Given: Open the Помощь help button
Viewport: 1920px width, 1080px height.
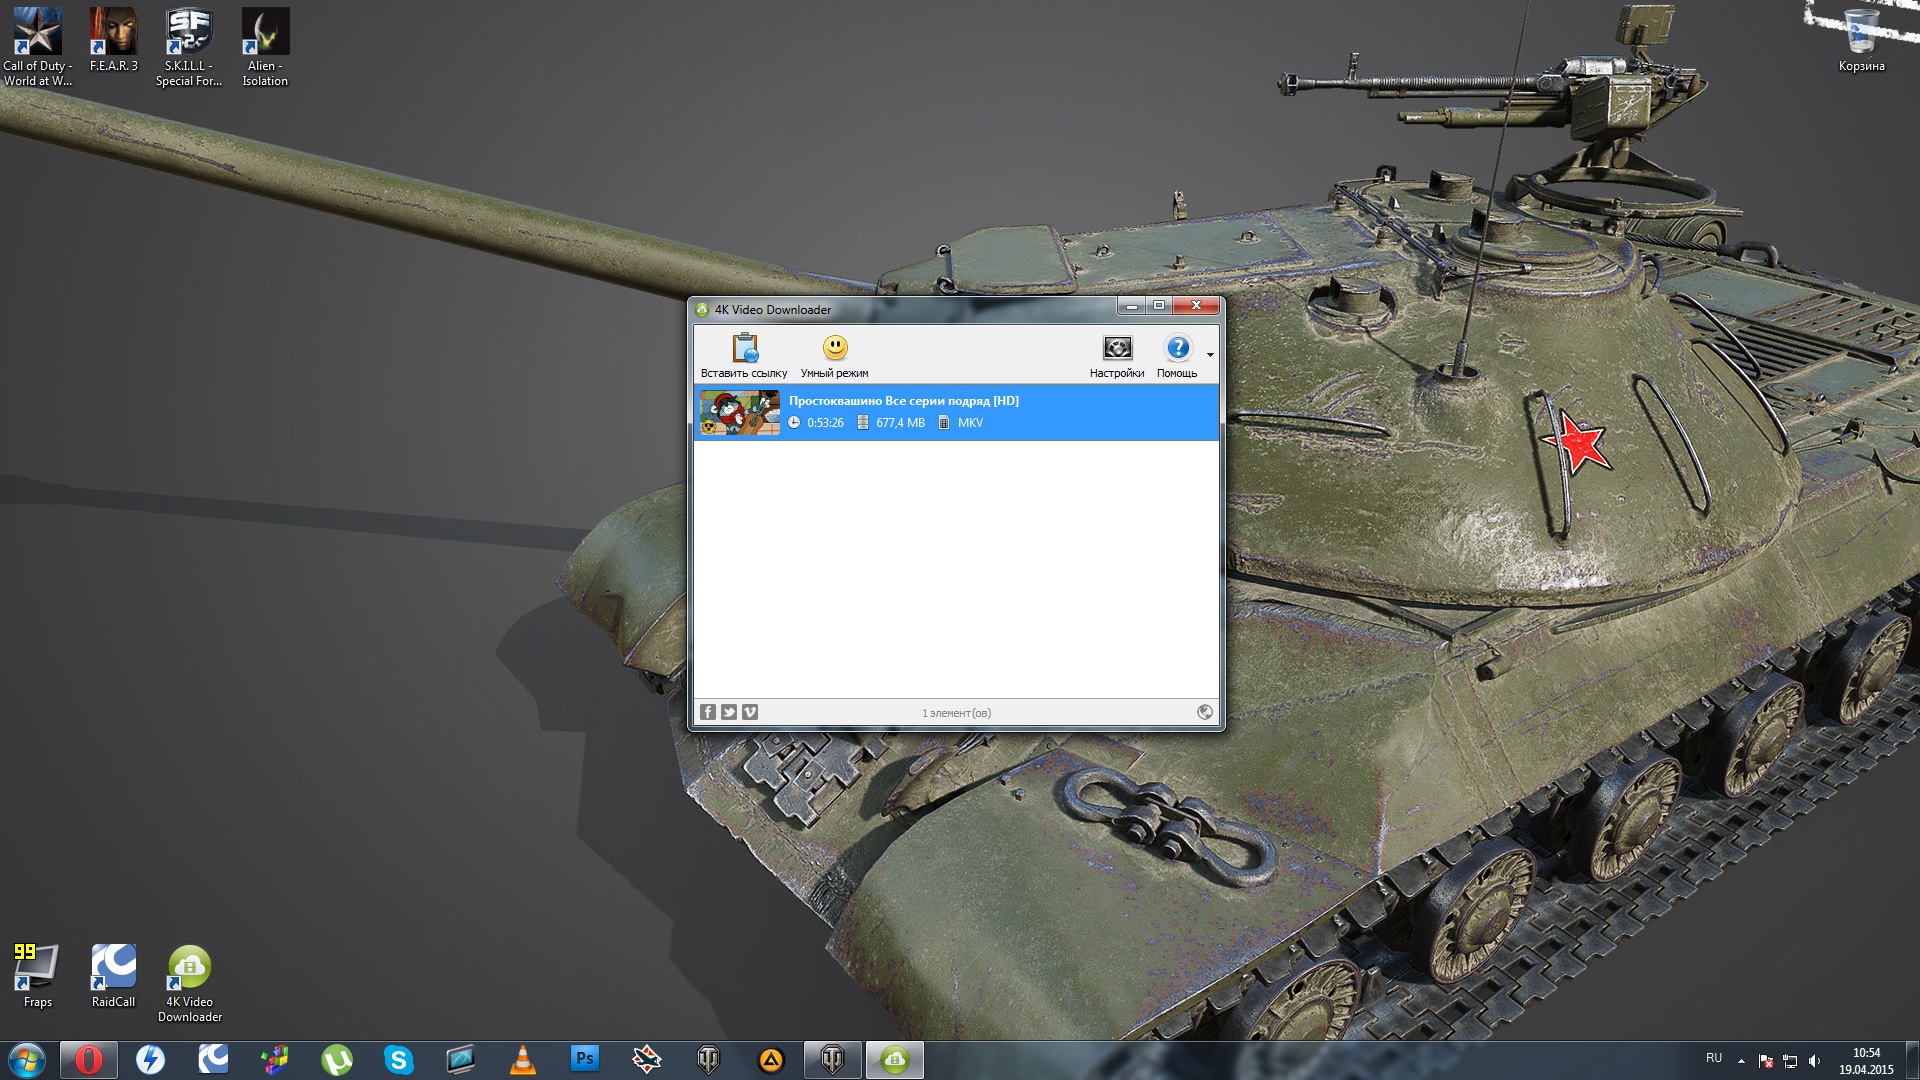Looking at the screenshot, I should click(x=1177, y=356).
